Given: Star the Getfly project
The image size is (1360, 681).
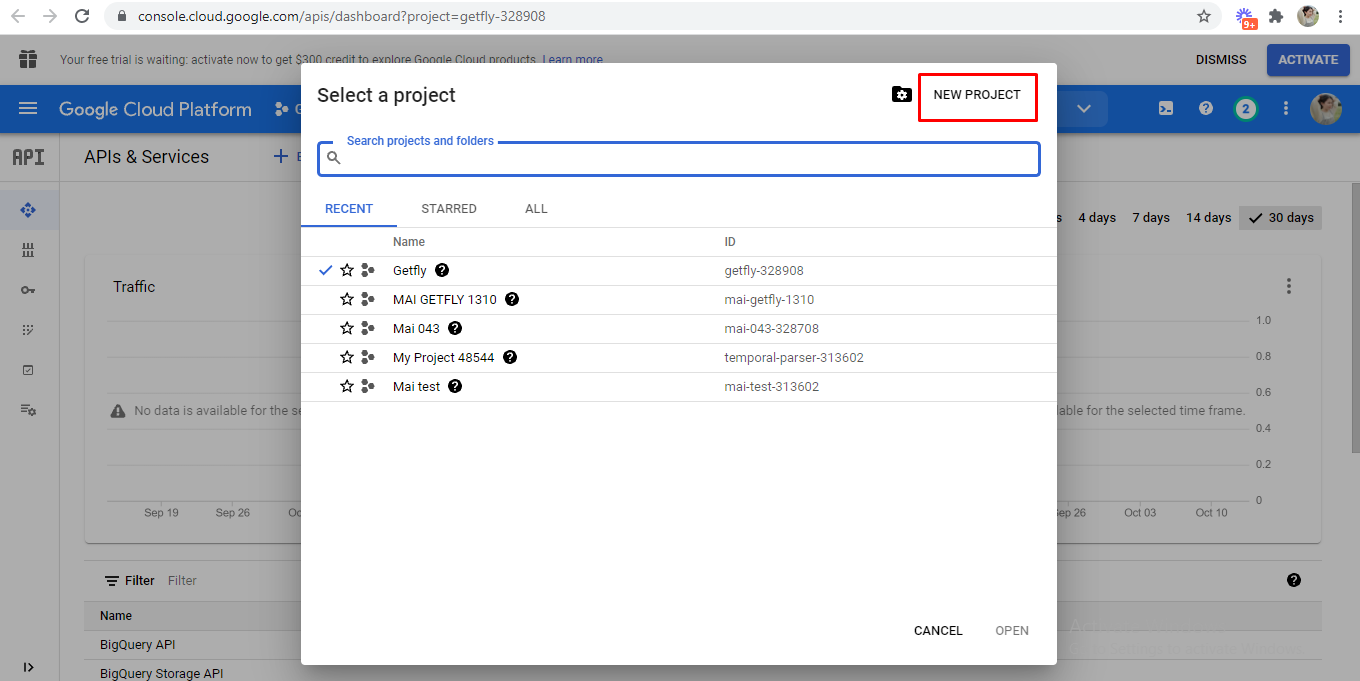Looking at the screenshot, I should [x=347, y=270].
